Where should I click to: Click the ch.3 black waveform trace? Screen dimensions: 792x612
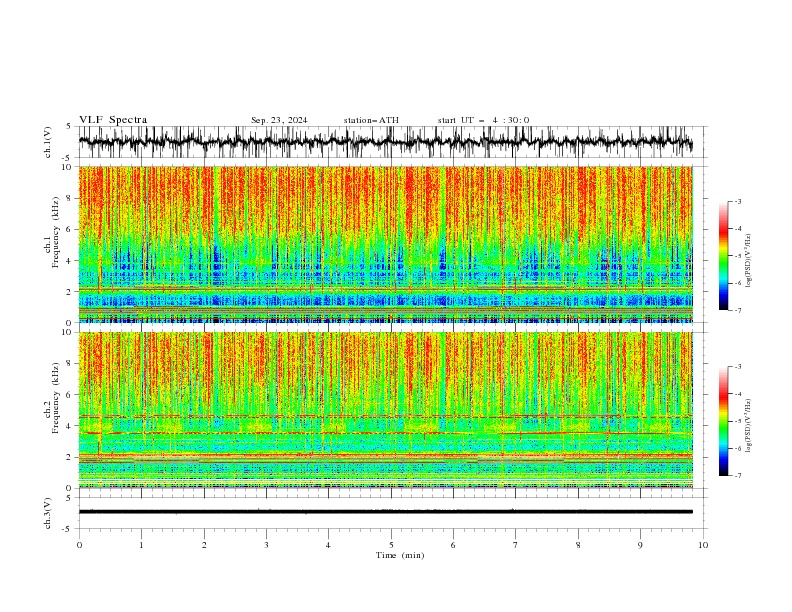click(x=385, y=512)
